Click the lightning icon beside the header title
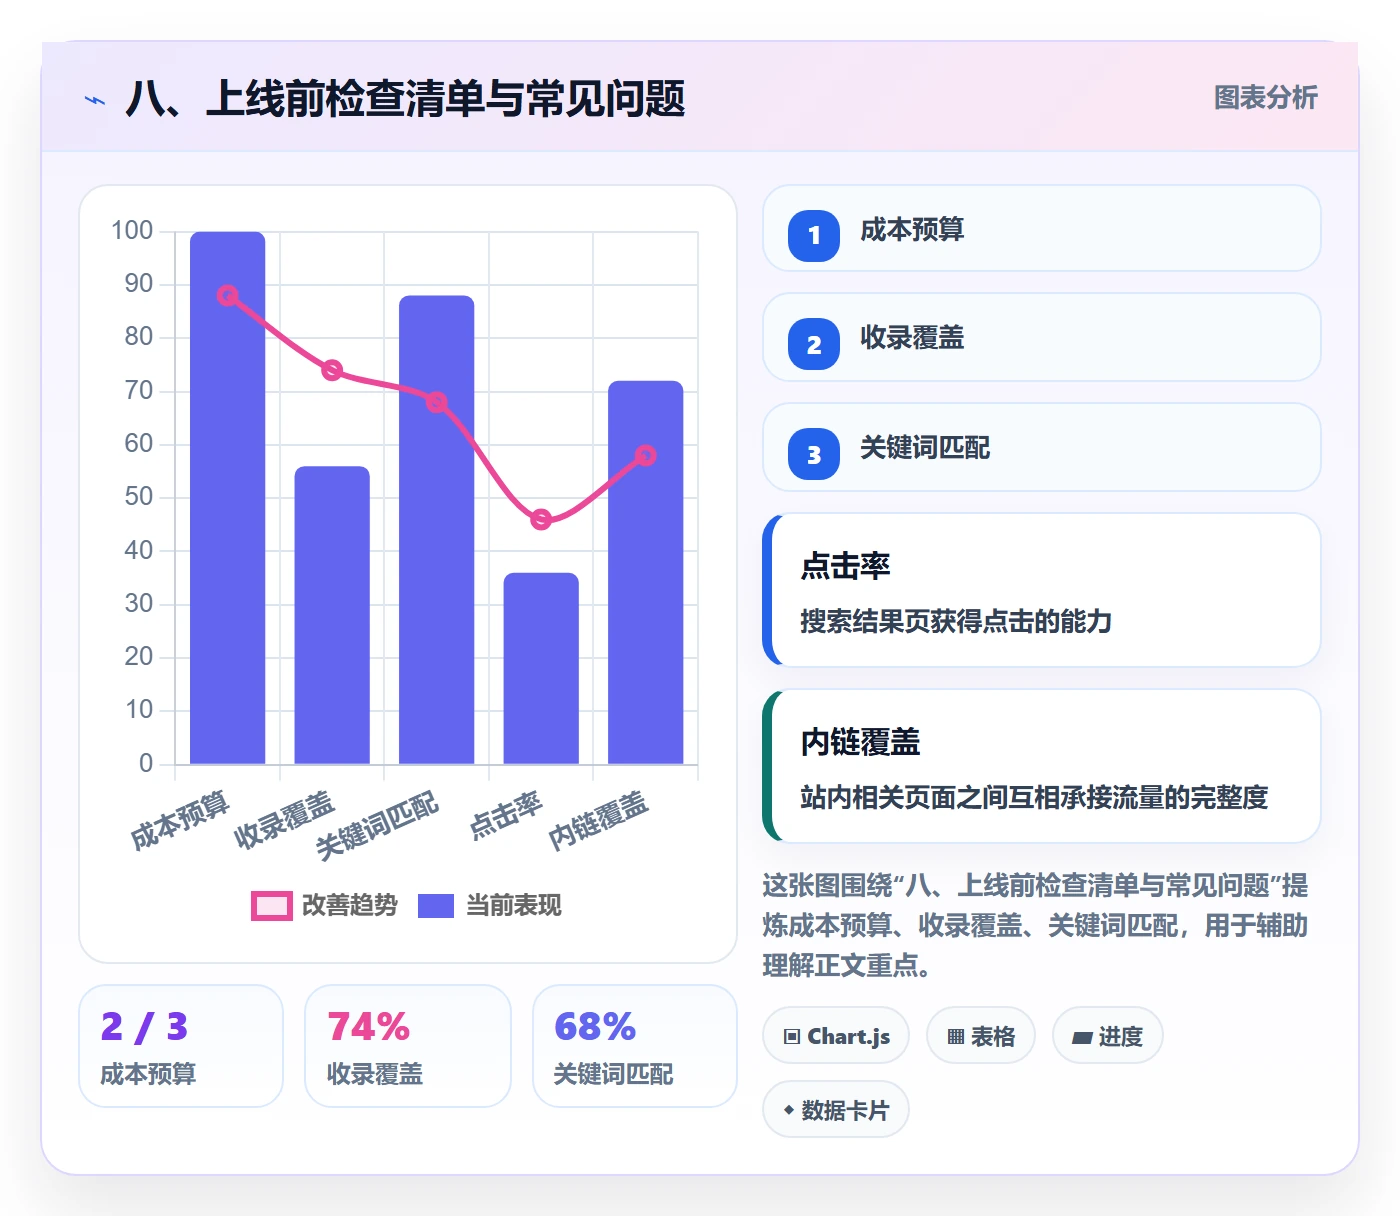This screenshot has width=1400, height=1216. [x=95, y=100]
